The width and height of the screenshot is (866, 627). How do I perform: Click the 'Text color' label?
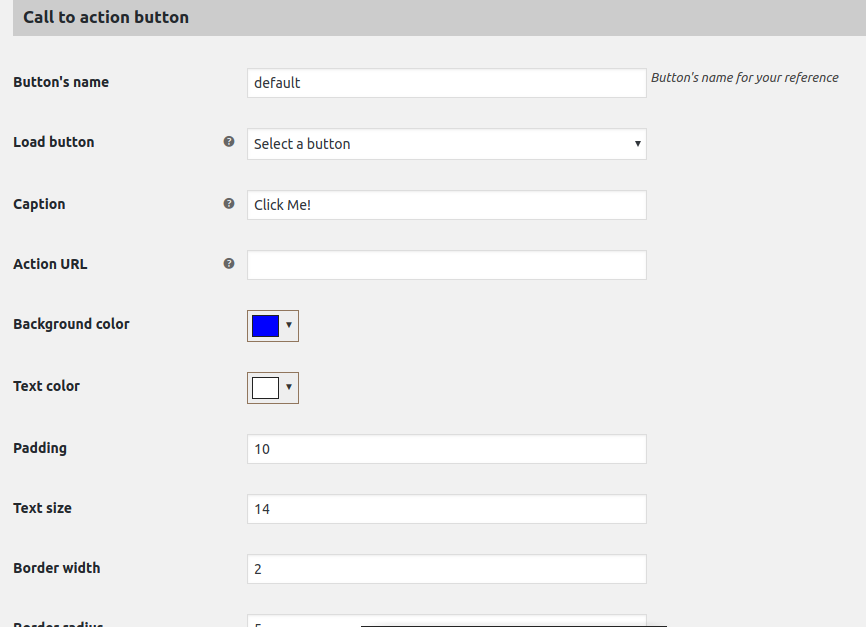point(46,386)
